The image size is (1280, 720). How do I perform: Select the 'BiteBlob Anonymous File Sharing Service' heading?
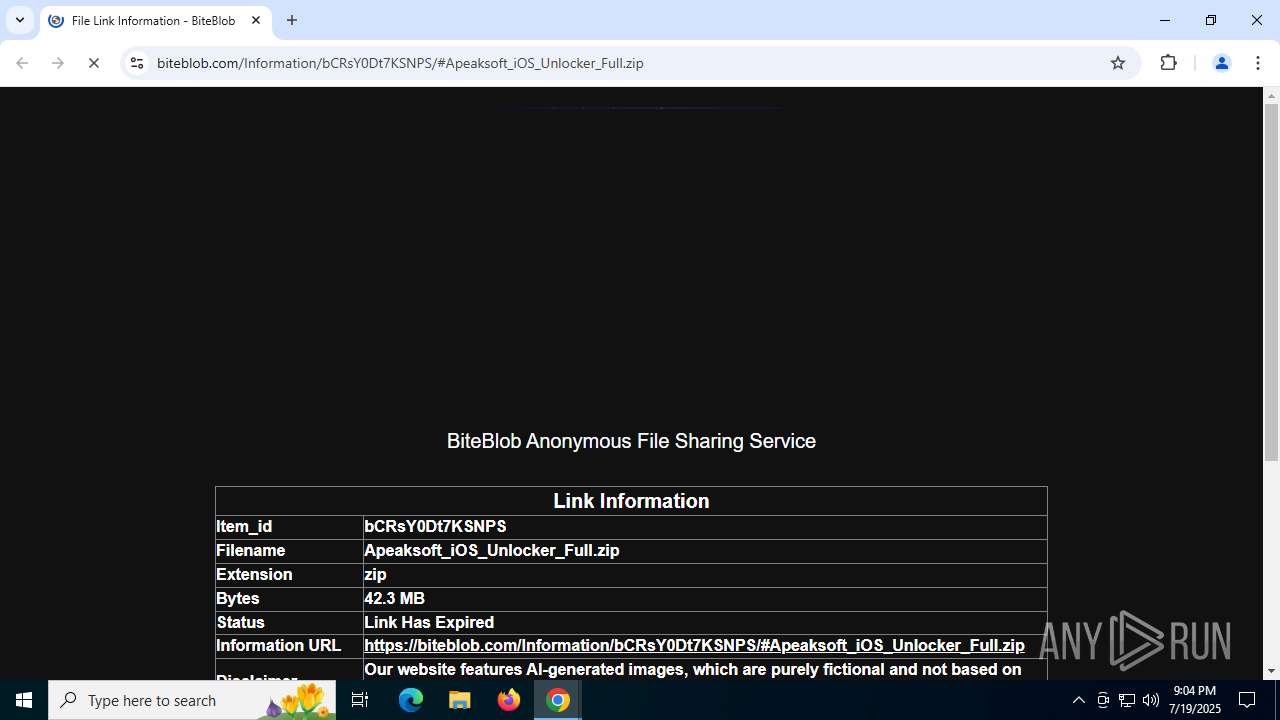click(631, 441)
